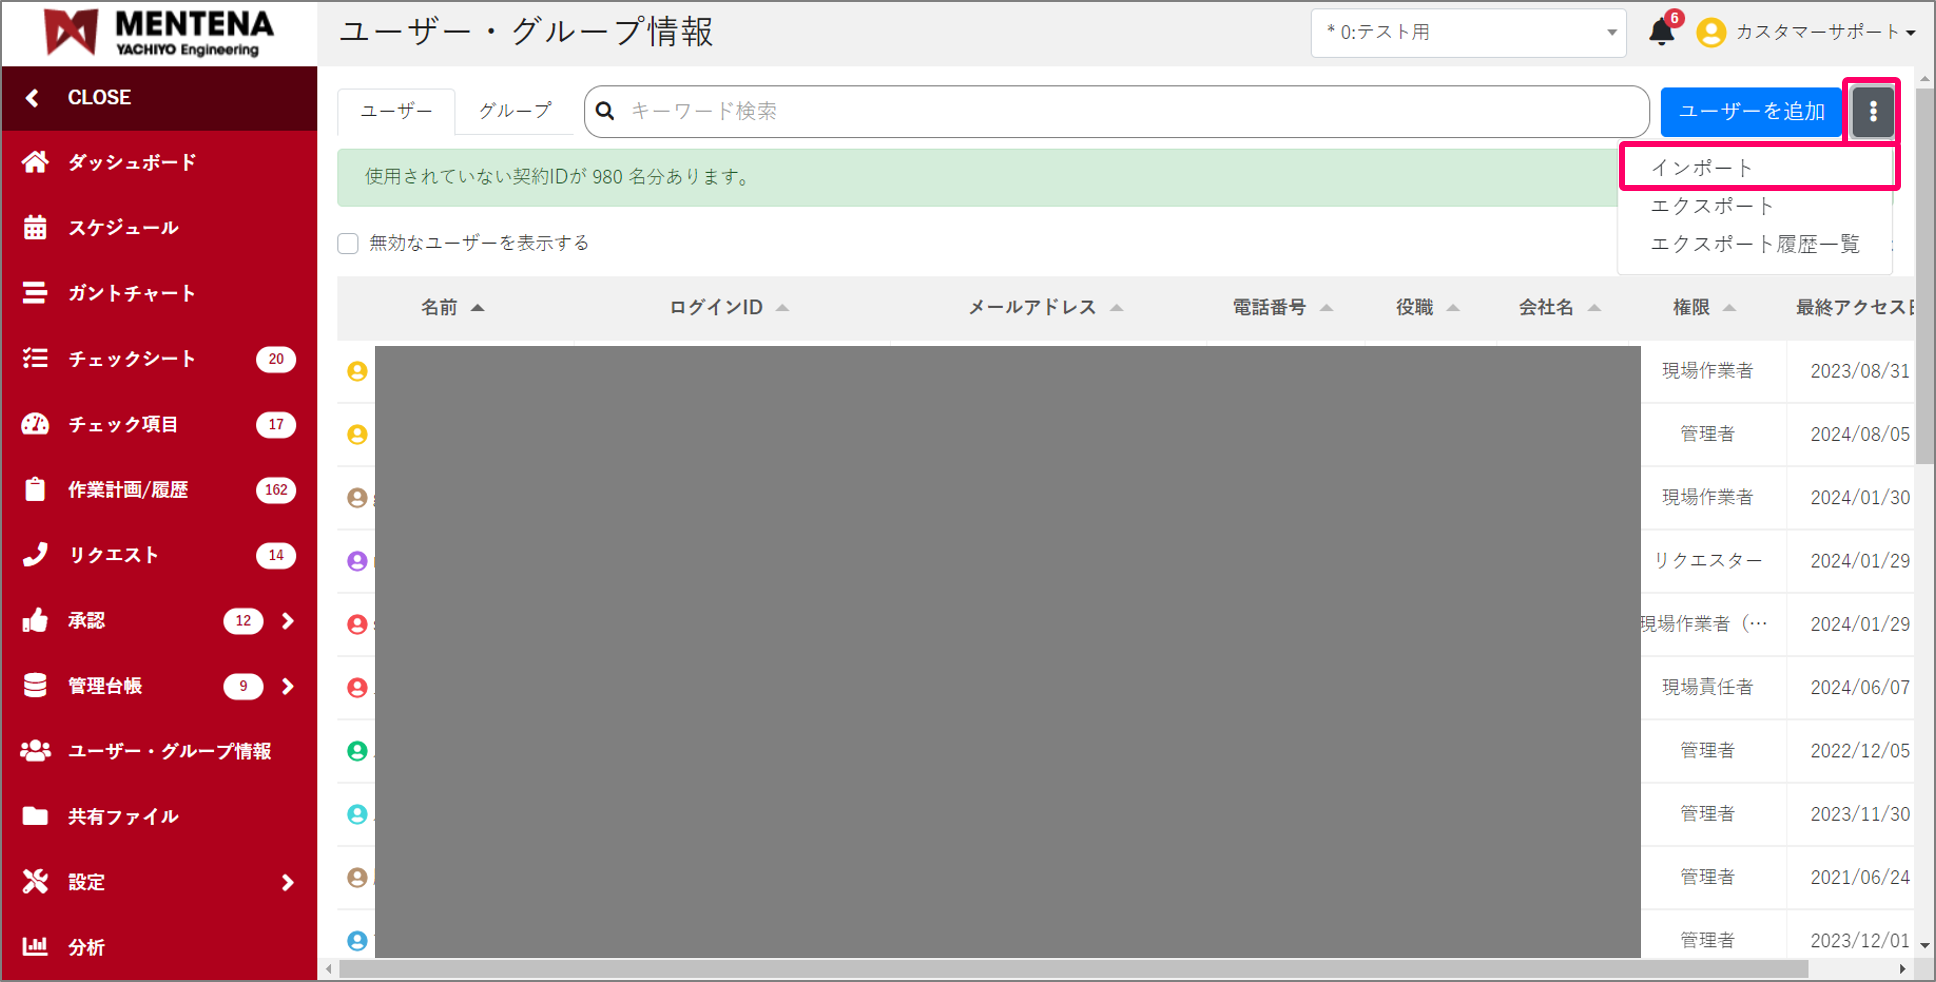
Task: Click the 共有ファイル folder icon
Action: (x=36, y=816)
